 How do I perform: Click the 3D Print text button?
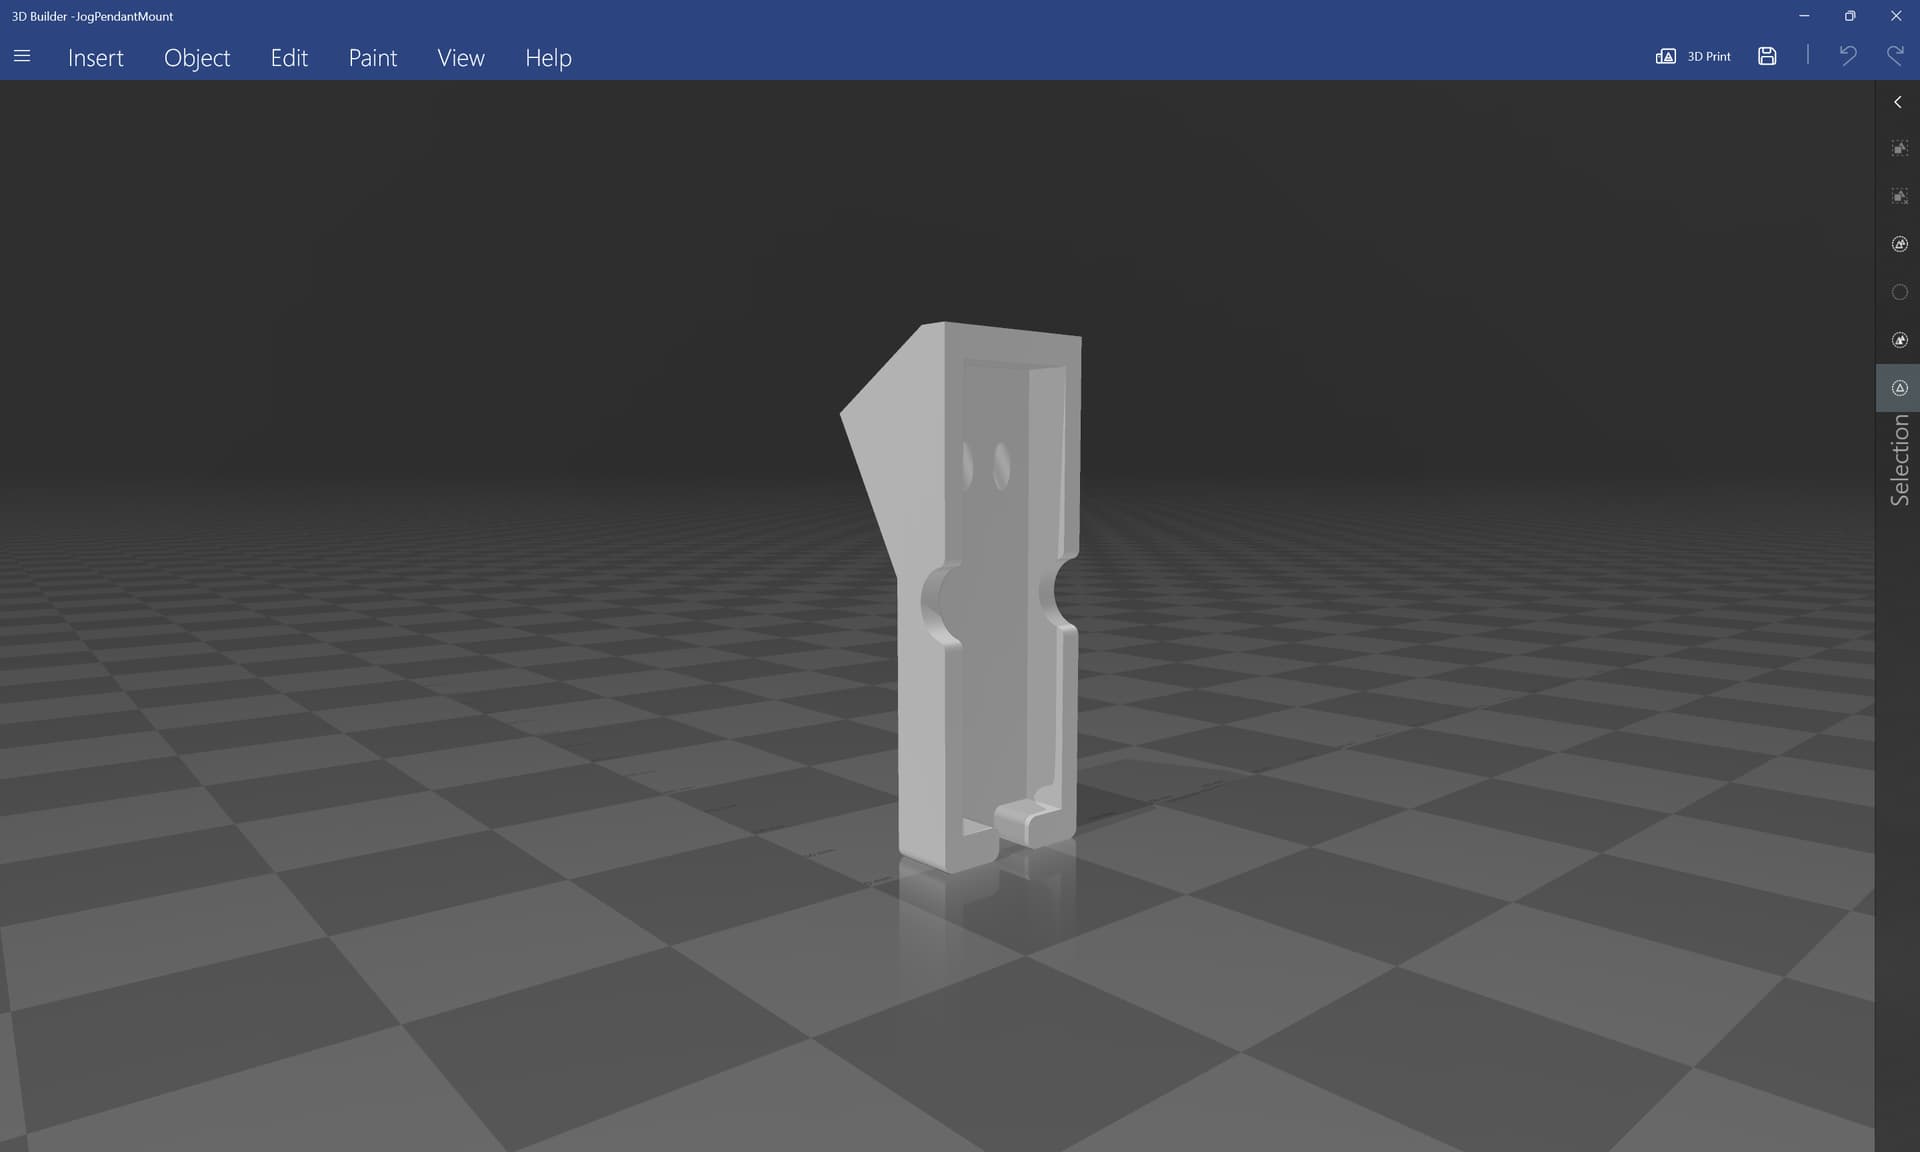point(1708,57)
